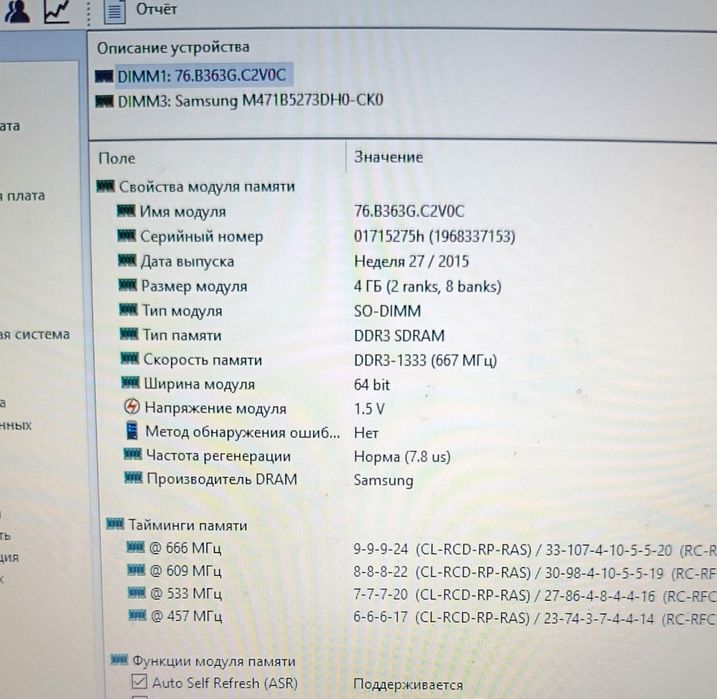Click icon beside Тип памяти
This screenshot has width=717, height=699.
(129, 334)
